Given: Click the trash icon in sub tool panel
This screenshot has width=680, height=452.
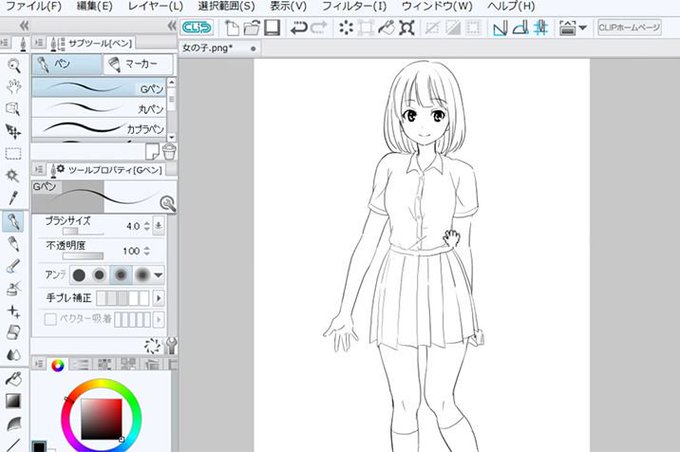Looking at the screenshot, I should (x=169, y=151).
